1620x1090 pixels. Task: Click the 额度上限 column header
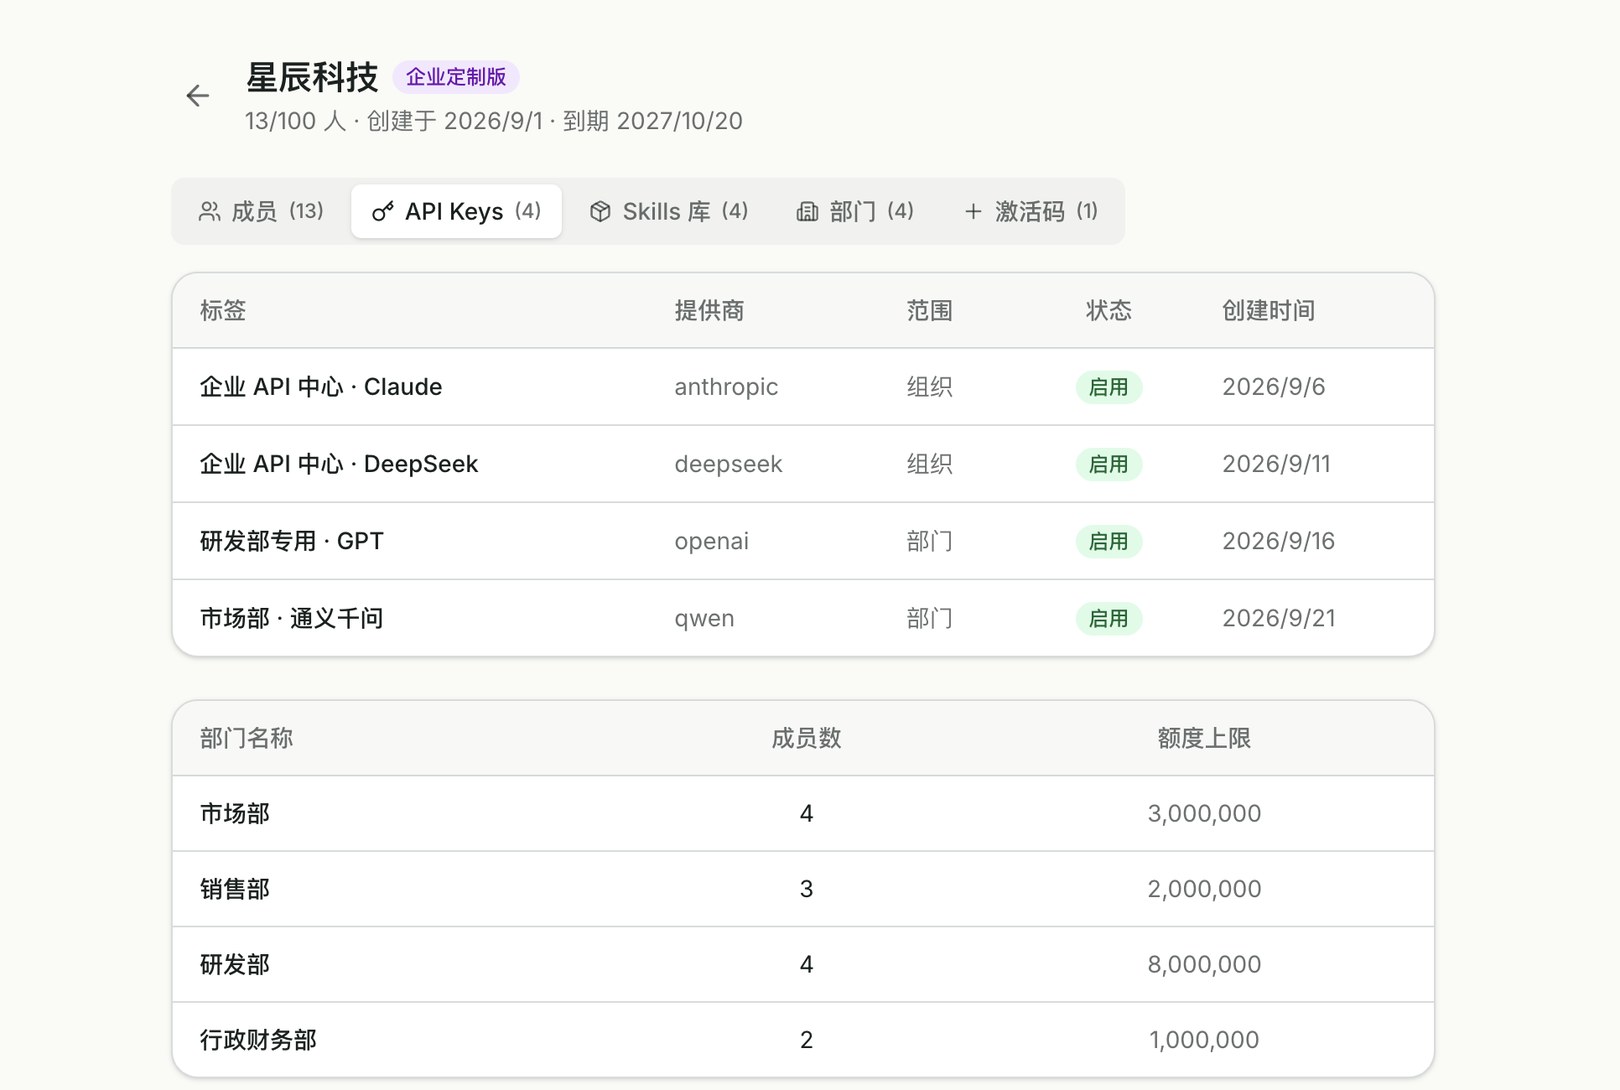coord(1204,738)
